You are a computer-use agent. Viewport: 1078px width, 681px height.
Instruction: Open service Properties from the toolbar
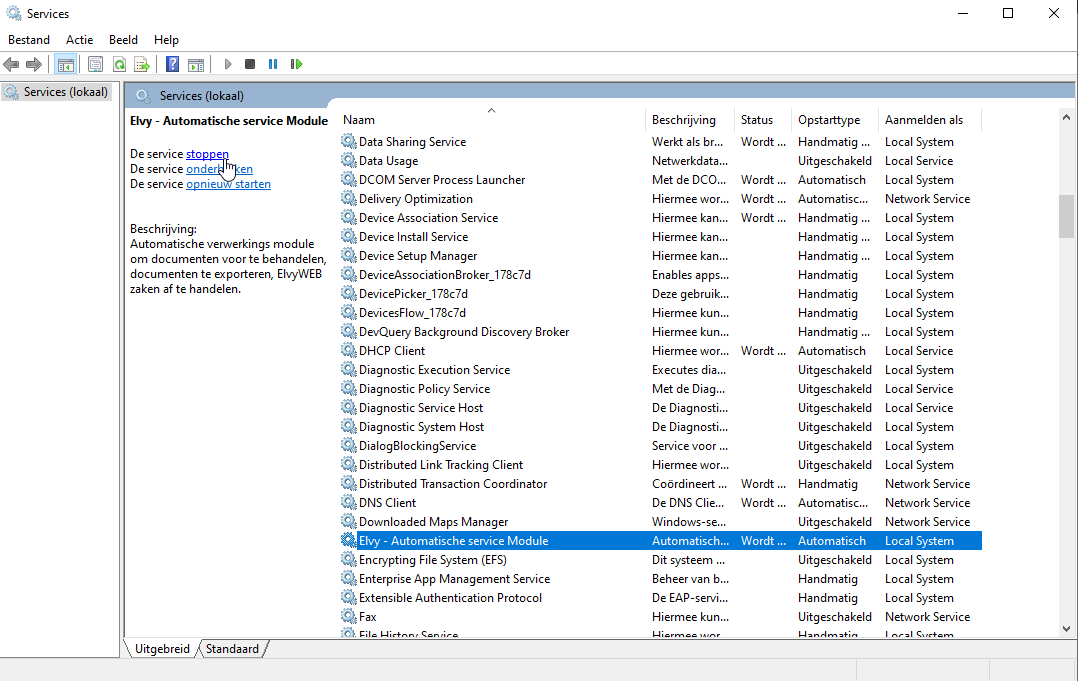(x=96, y=65)
